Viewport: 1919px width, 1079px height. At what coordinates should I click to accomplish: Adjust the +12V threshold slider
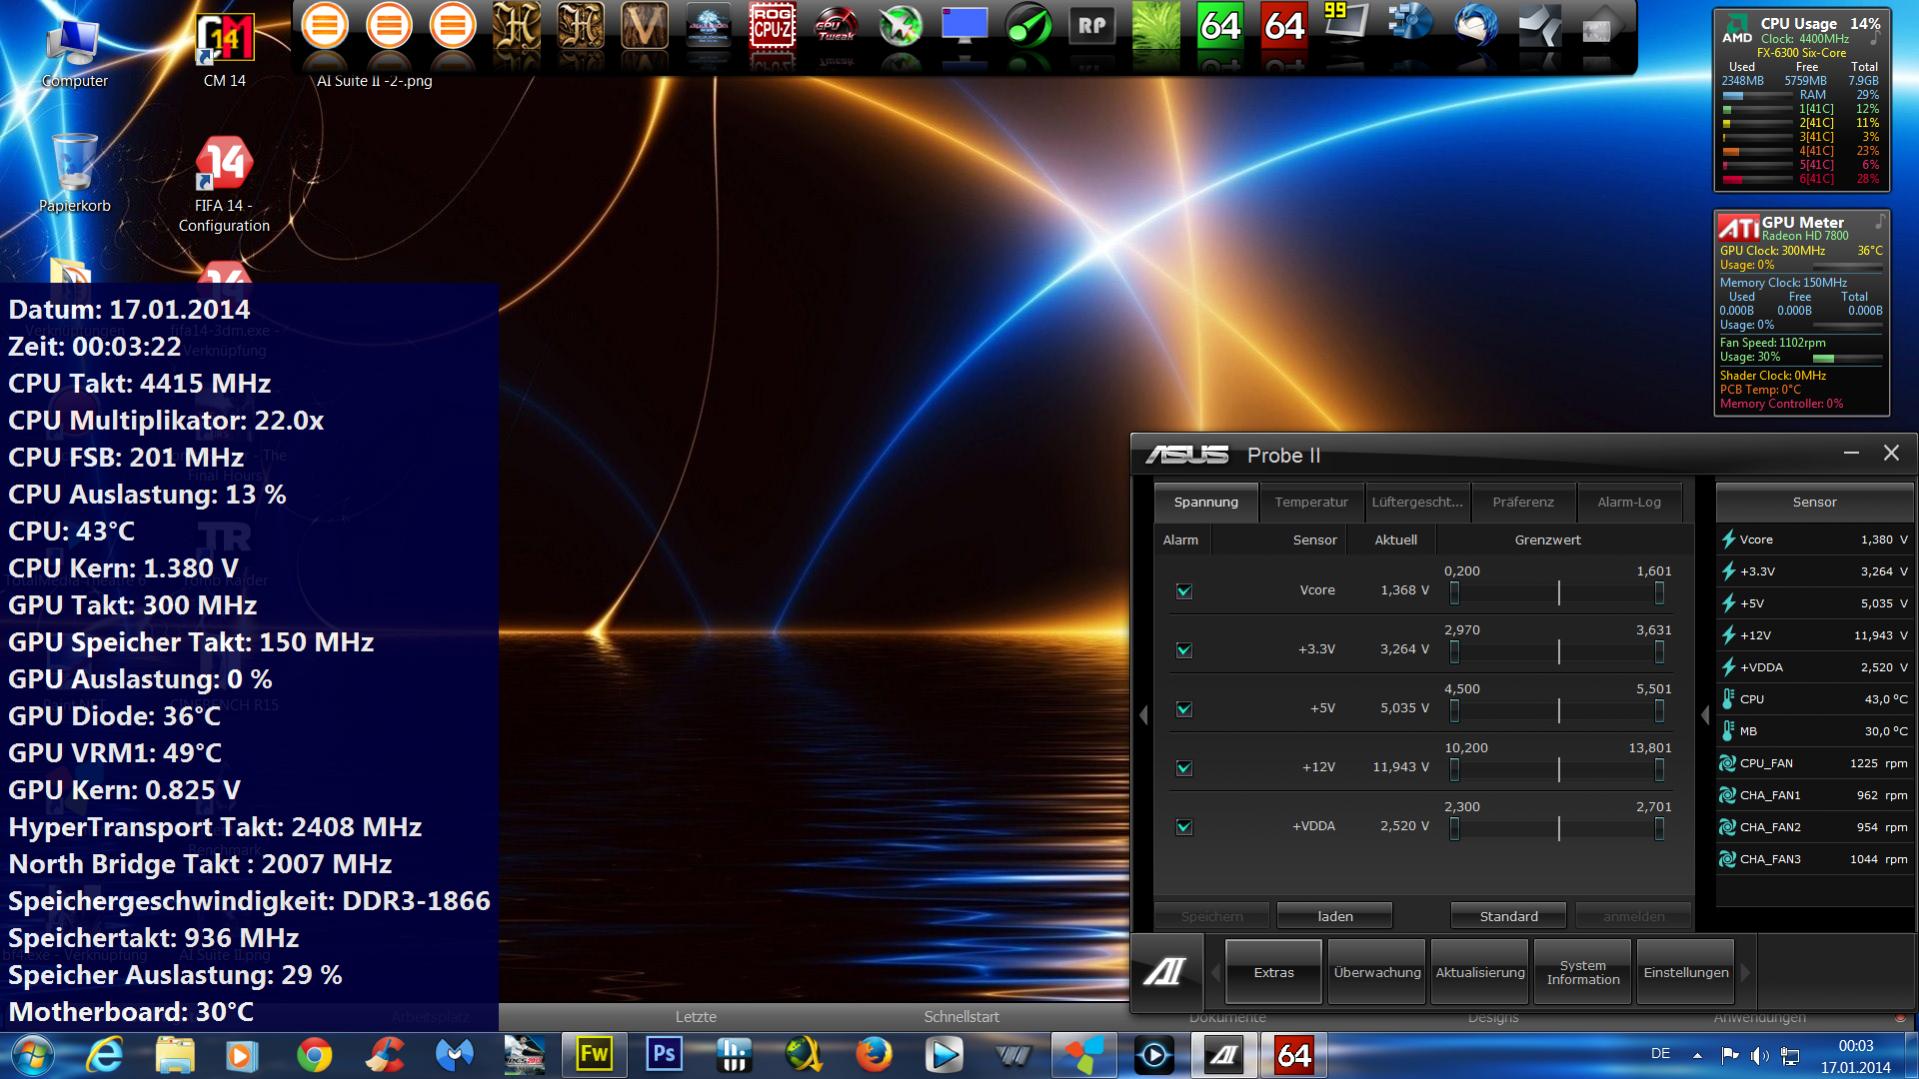pyautogui.click(x=1557, y=770)
